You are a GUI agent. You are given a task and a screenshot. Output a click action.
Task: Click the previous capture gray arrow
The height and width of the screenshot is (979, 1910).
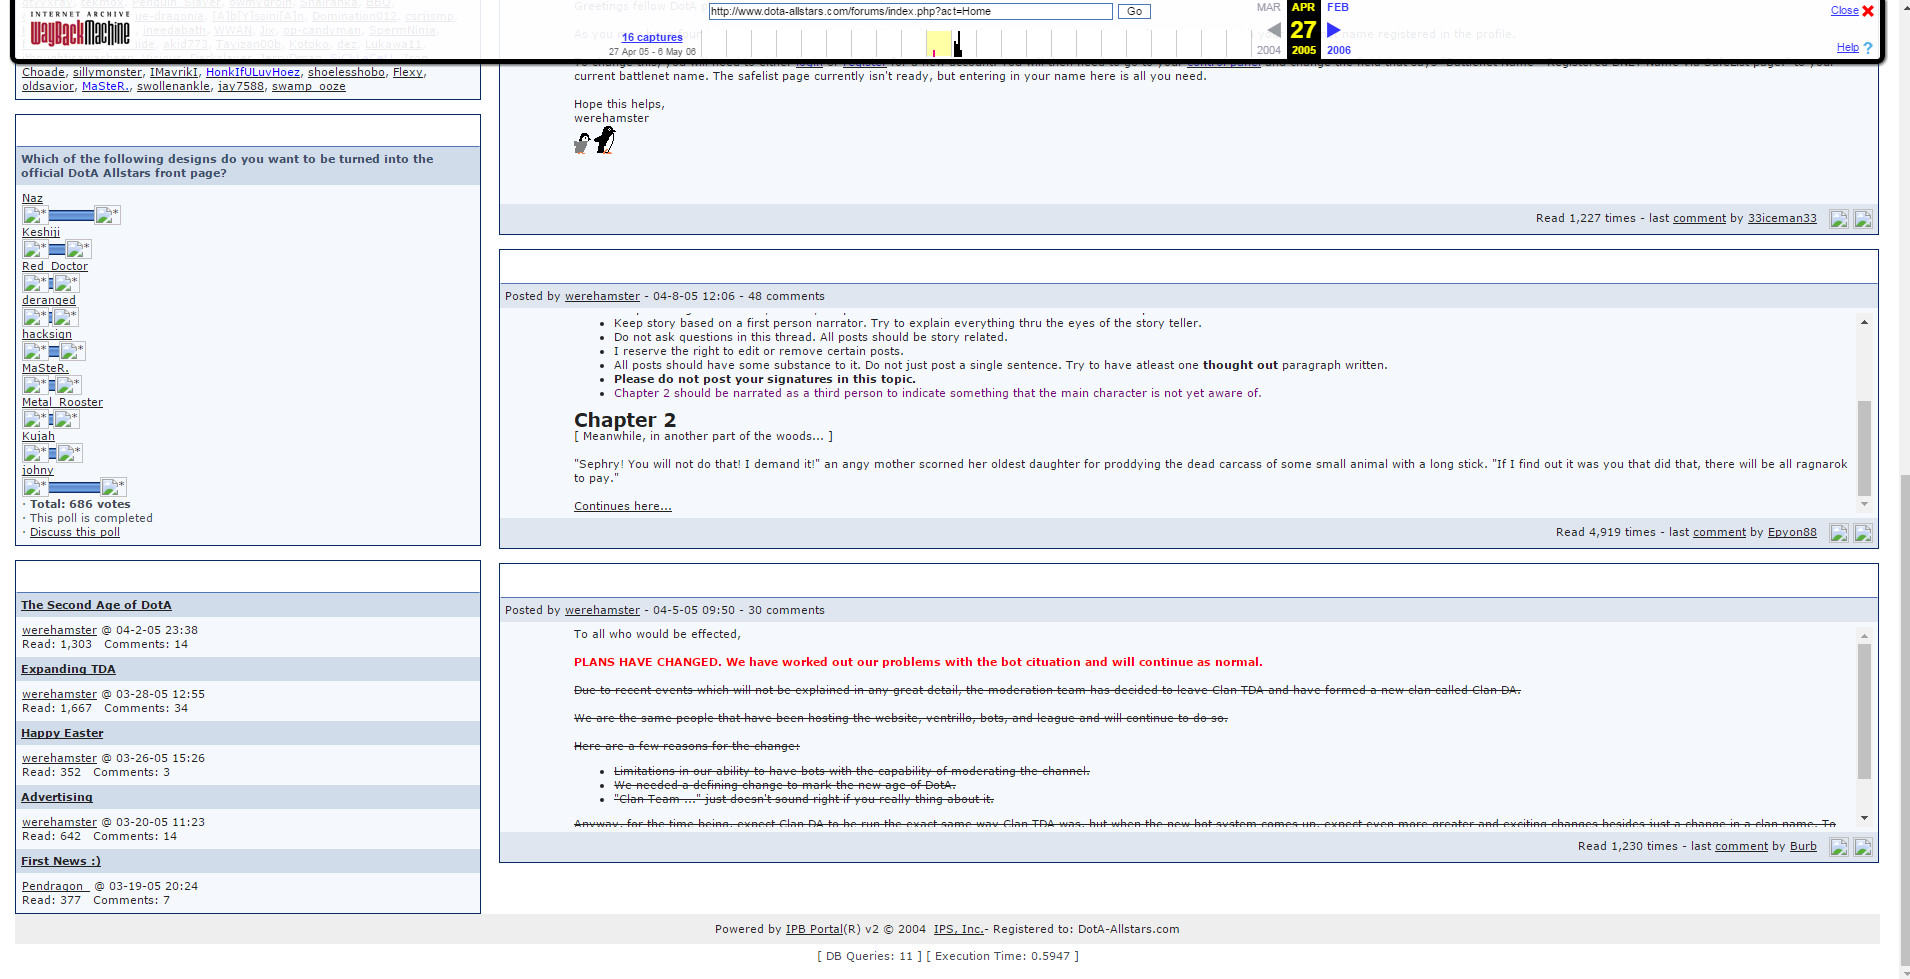[1273, 30]
